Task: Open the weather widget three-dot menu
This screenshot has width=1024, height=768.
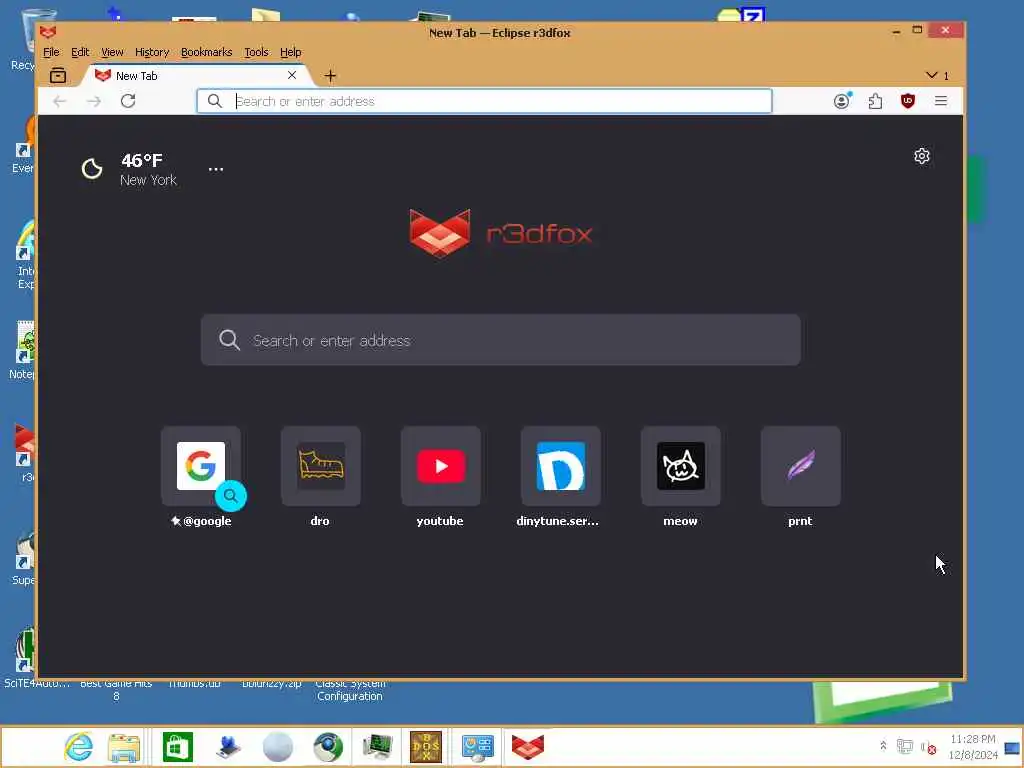Action: point(216,169)
